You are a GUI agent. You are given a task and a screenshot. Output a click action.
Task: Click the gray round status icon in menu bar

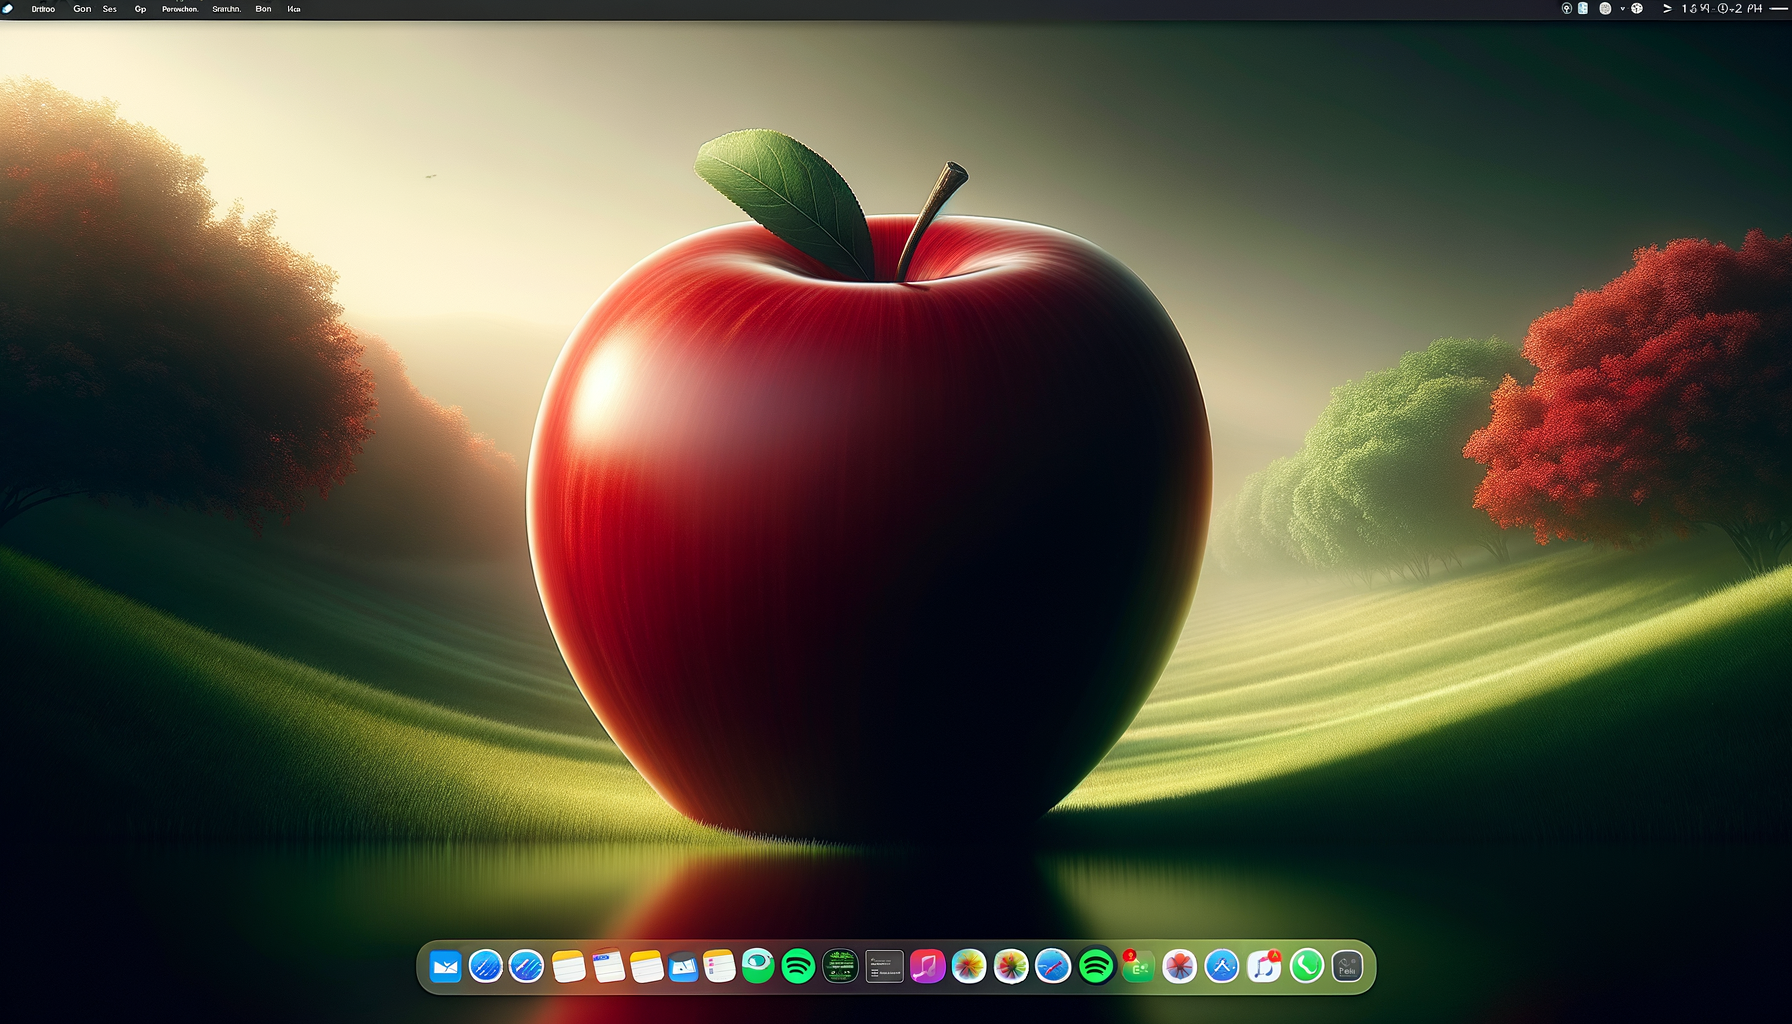pyautogui.click(x=1605, y=8)
